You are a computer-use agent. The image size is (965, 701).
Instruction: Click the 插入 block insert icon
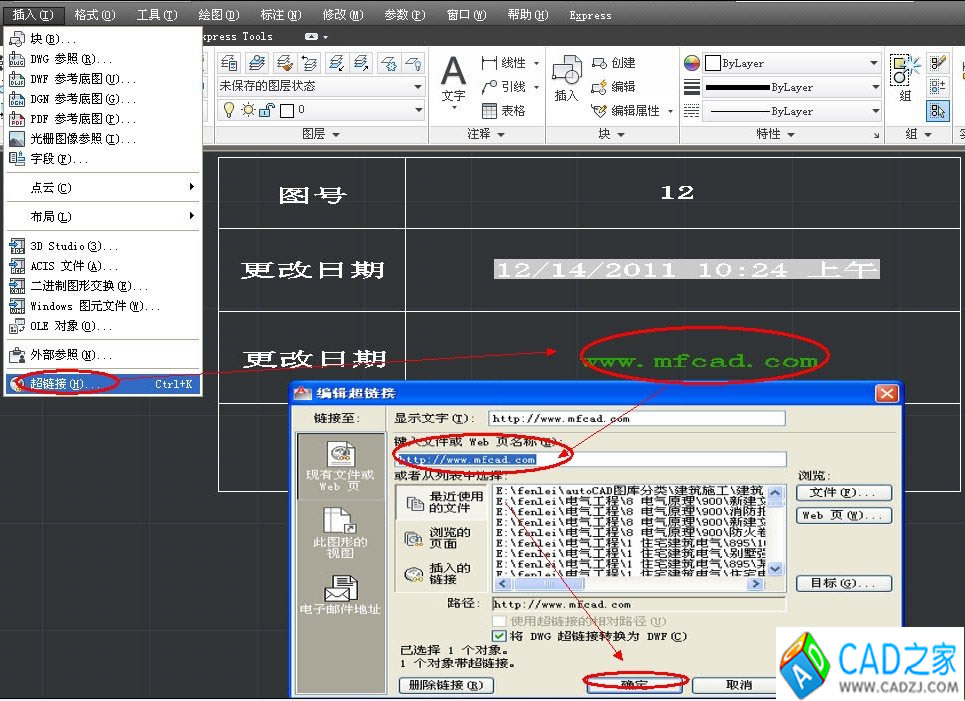pos(566,78)
